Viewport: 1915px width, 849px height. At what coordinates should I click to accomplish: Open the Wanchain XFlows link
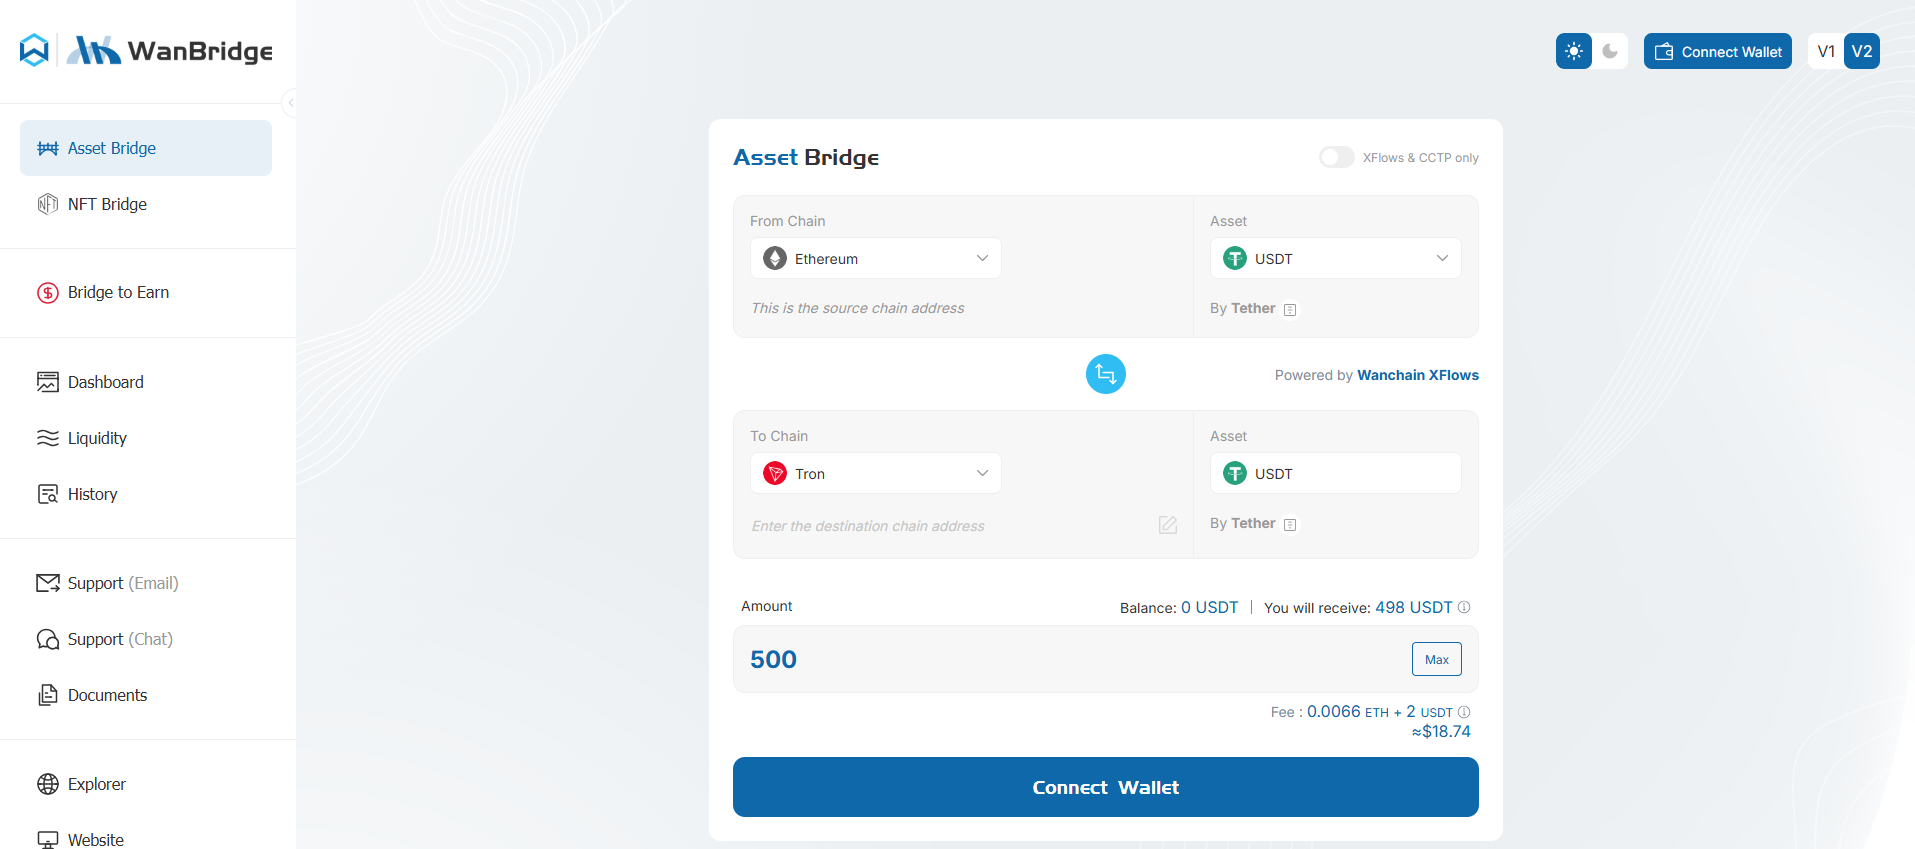tap(1418, 375)
